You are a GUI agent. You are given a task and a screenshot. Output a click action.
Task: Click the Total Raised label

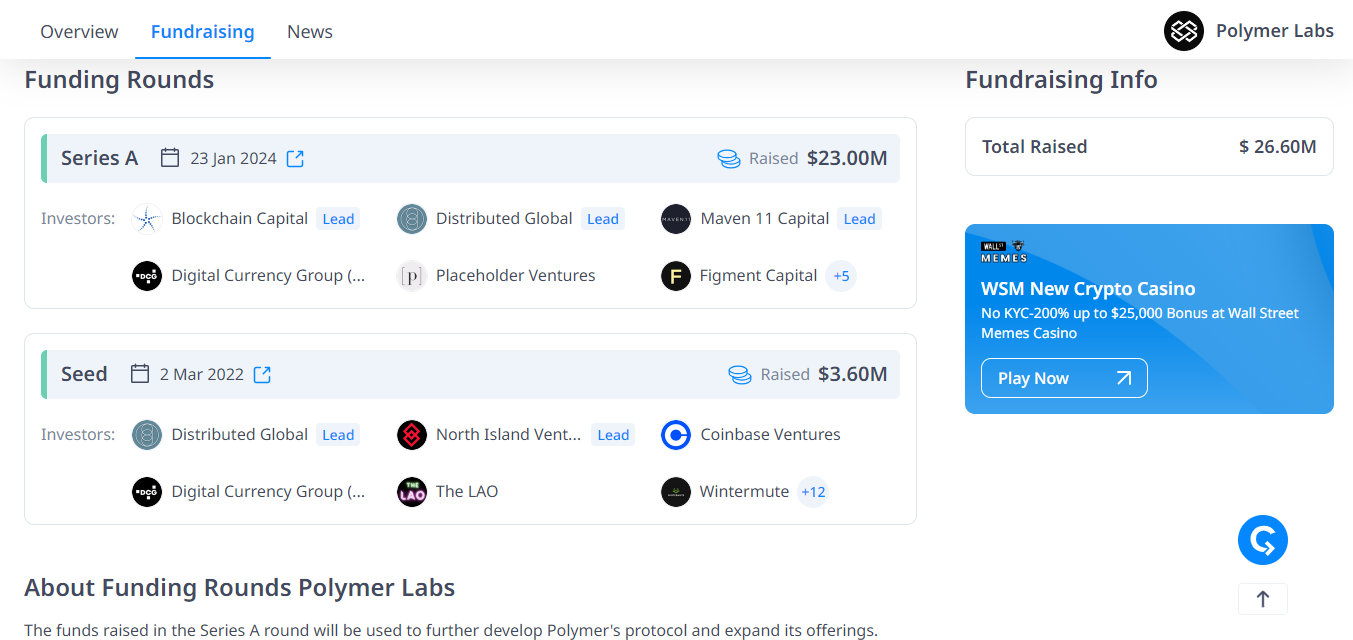coord(1034,147)
